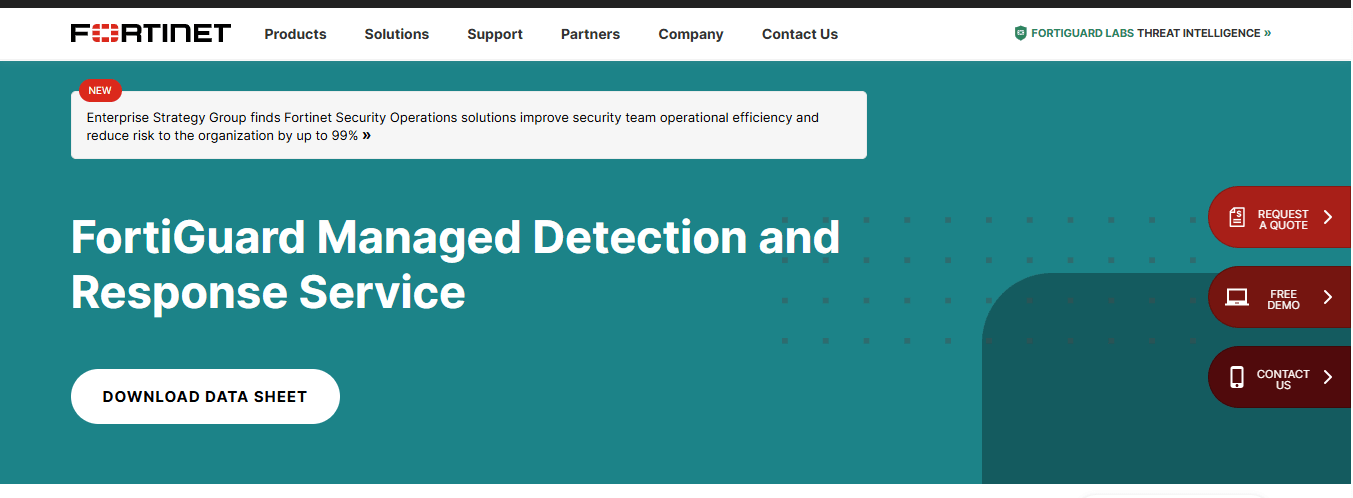Go to Contact Us in navigation bar

pos(800,34)
